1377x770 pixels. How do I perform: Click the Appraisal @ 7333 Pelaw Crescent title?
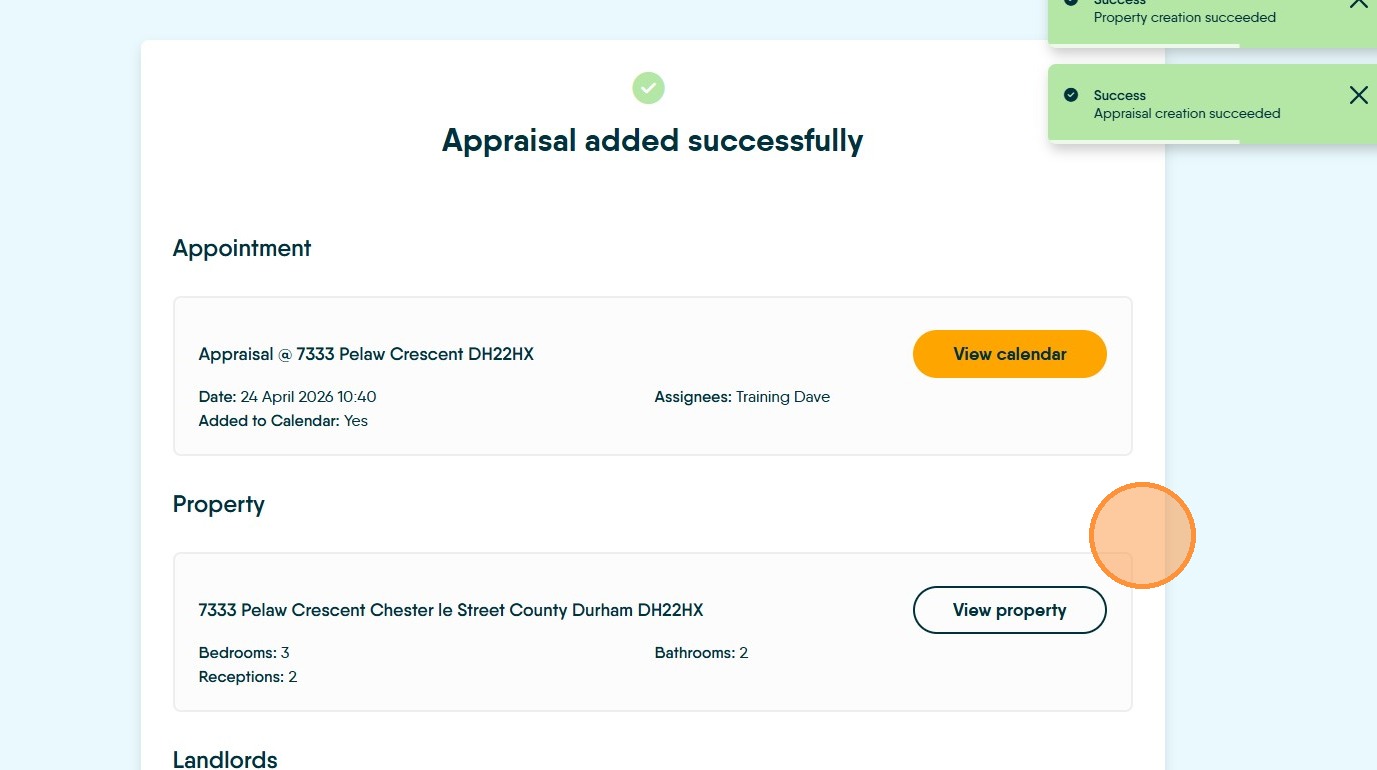[366, 354]
